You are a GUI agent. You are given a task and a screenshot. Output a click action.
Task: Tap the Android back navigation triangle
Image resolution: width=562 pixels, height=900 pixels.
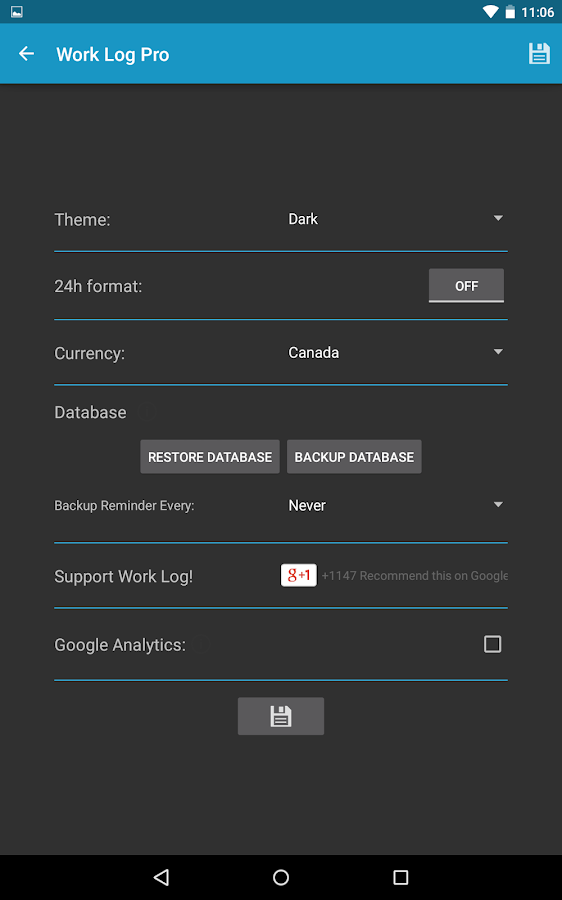[161, 876]
